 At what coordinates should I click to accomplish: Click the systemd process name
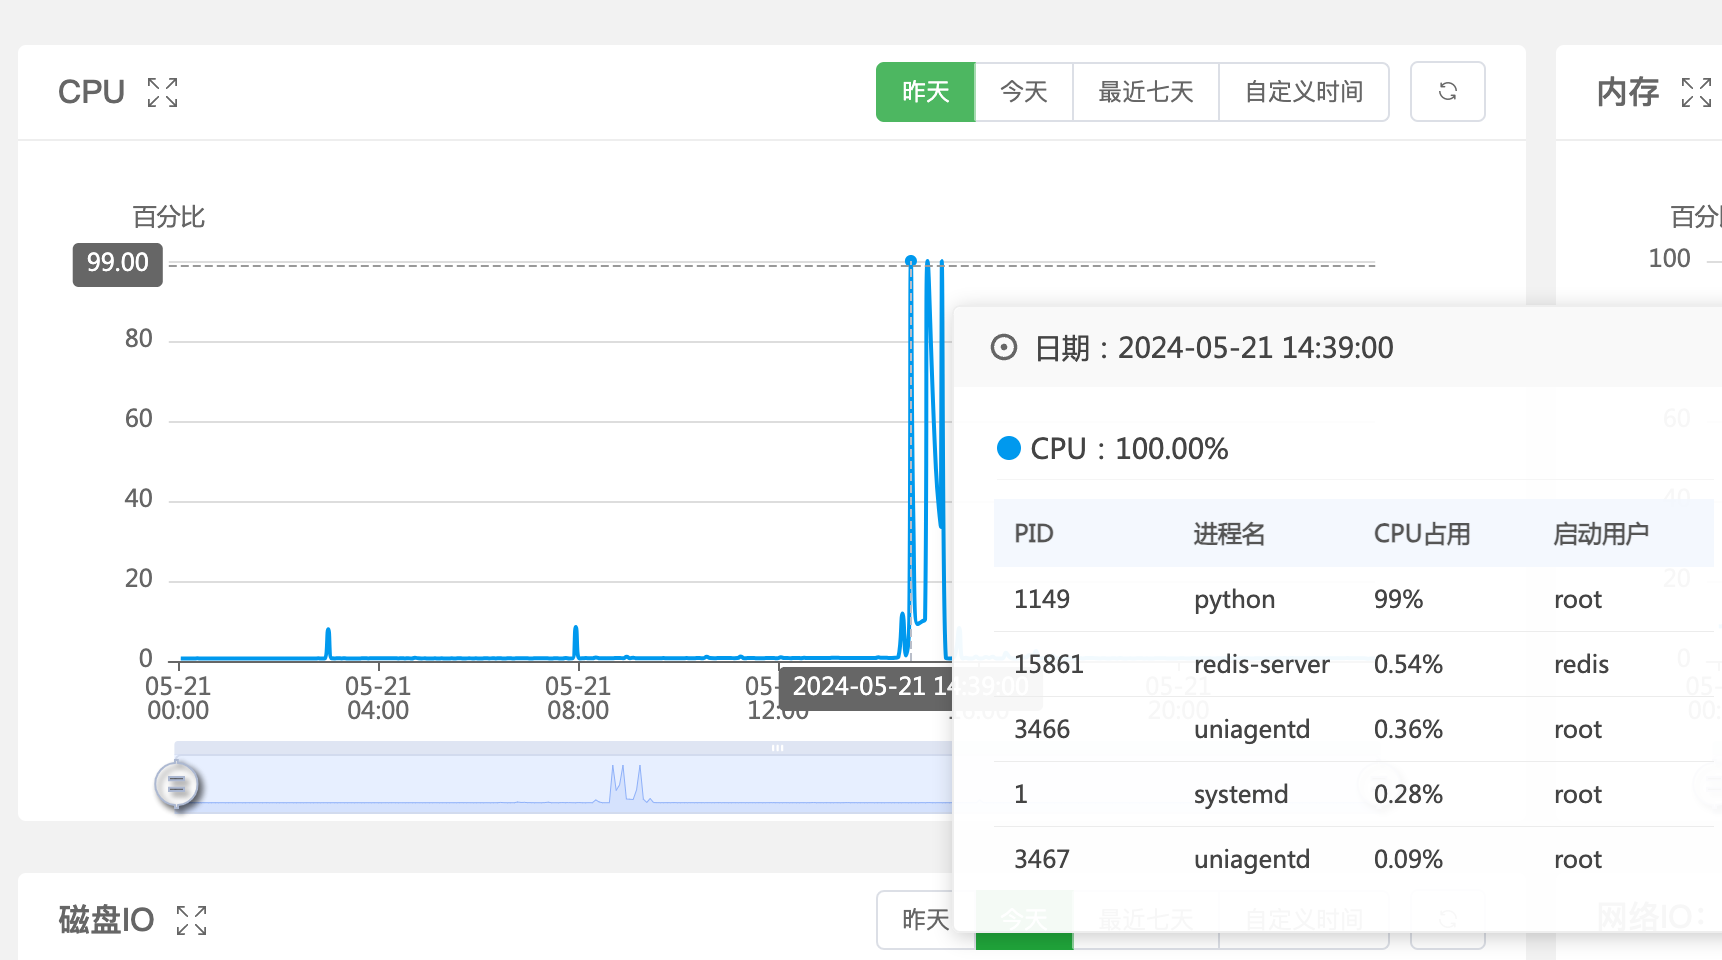click(1241, 795)
